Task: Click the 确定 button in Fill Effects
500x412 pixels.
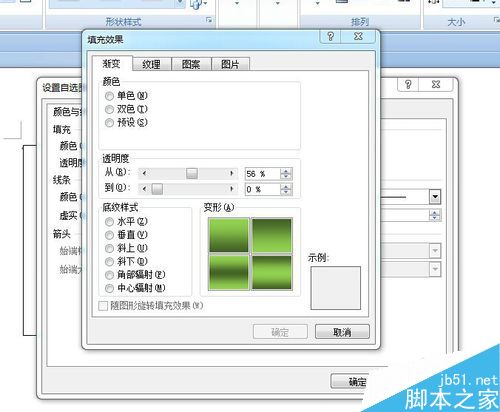Action: (x=280, y=332)
